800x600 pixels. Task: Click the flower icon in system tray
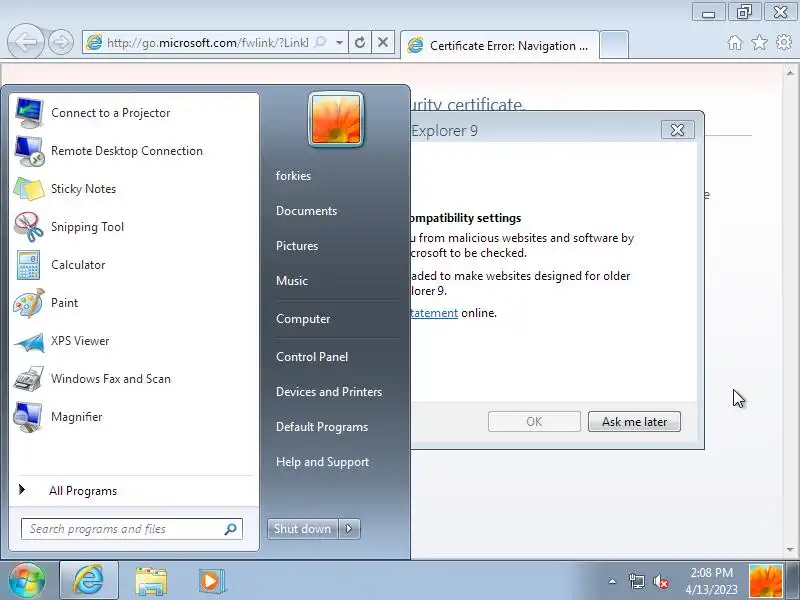(765, 581)
